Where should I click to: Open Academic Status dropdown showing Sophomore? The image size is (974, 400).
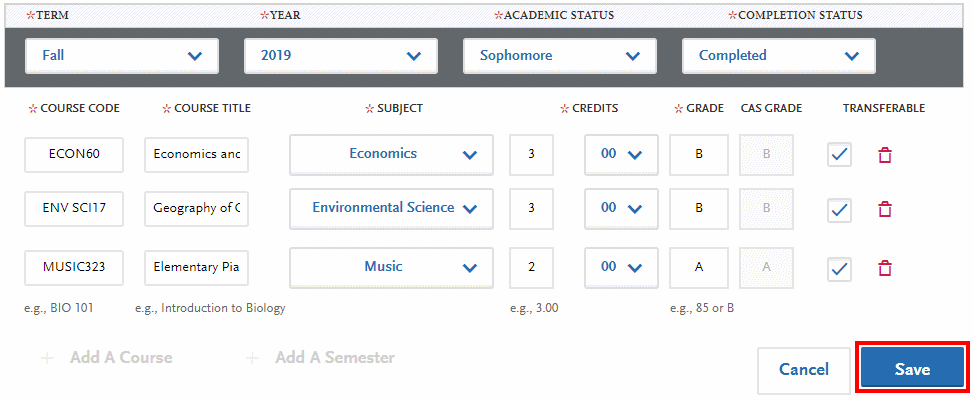click(560, 56)
